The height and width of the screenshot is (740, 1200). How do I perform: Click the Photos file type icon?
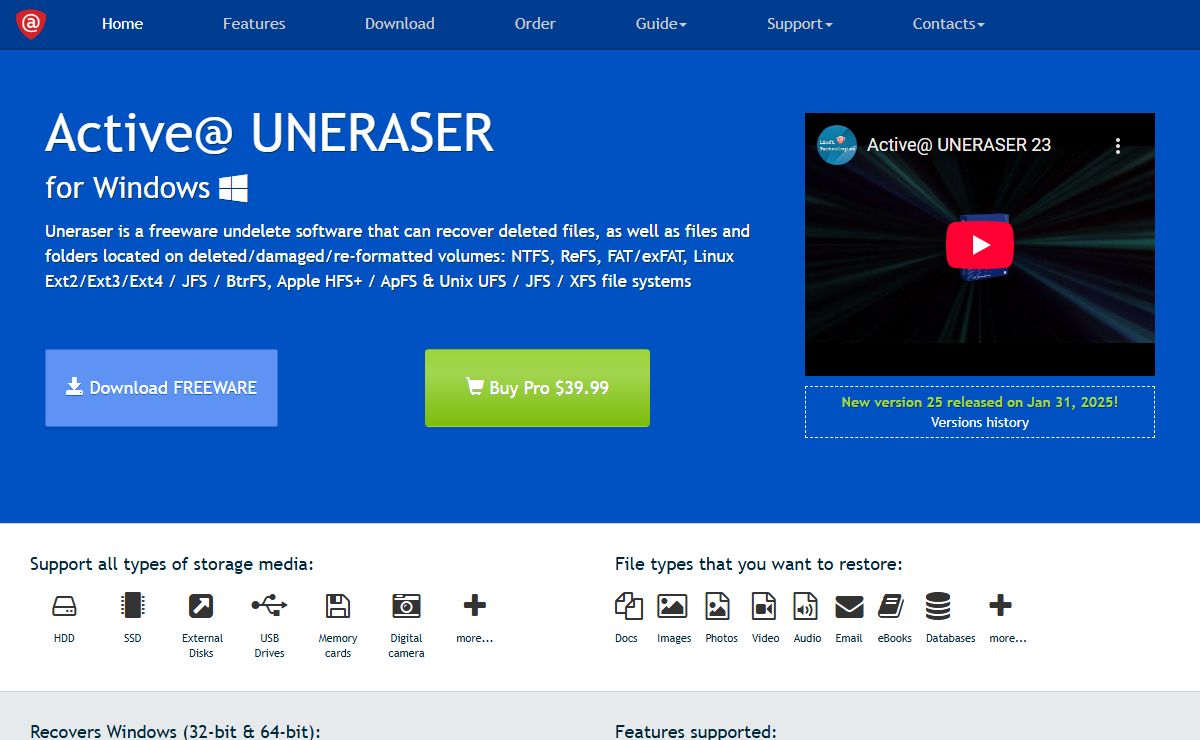tap(718, 606)
